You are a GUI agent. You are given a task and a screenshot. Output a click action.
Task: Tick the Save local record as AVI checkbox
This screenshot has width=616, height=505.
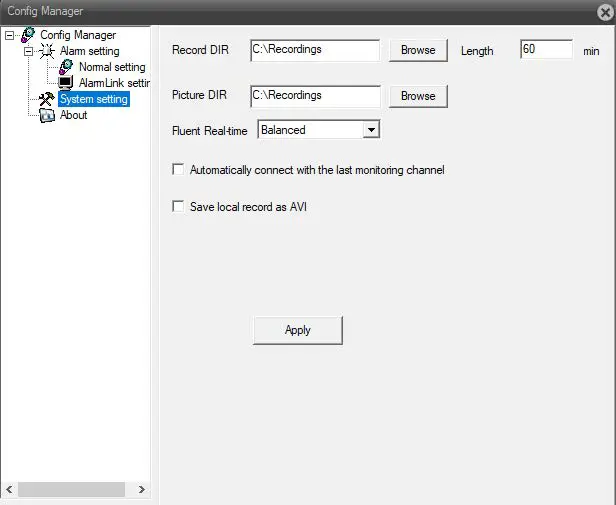coord(178,206)
